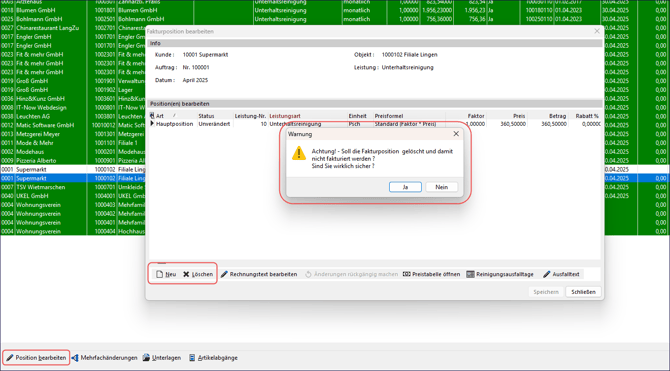Viewport: 670px width, 371px height.
Task: Click the Unverändert status cell
Action: tap(214, 124)
